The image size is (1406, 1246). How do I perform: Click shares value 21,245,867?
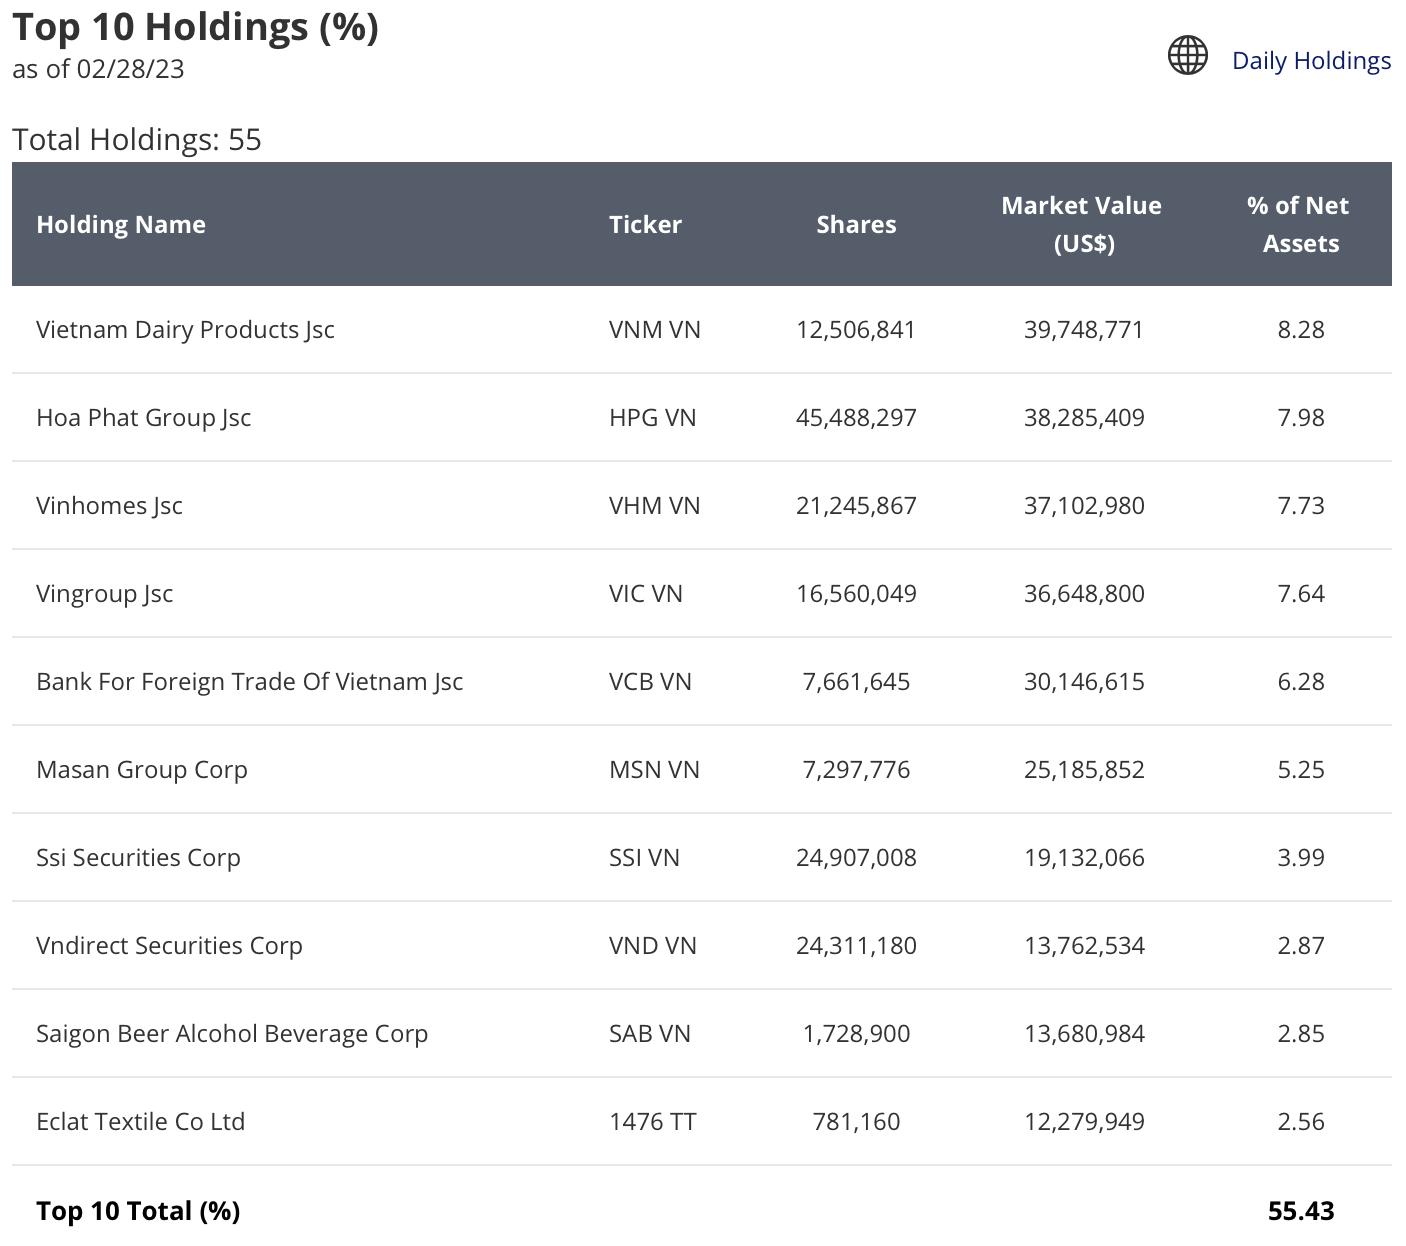coord(856,505)
